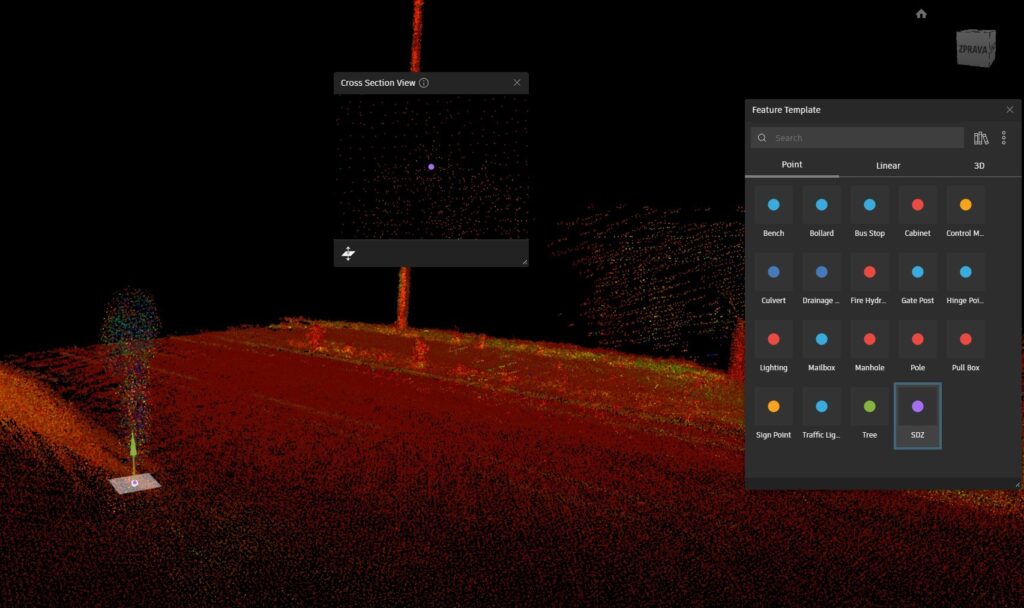The width and height of the screenshot is (1024, 608).
Task: Click the Cross Section View info icon
Action: coord(424,83)
